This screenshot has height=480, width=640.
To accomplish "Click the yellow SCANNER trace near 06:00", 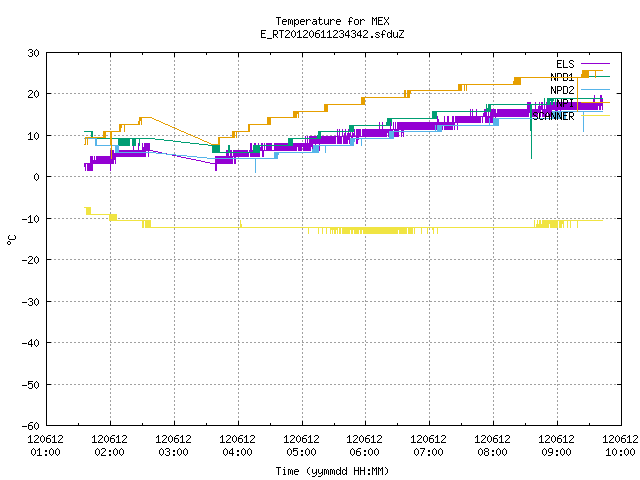I will tap(365, 230).
